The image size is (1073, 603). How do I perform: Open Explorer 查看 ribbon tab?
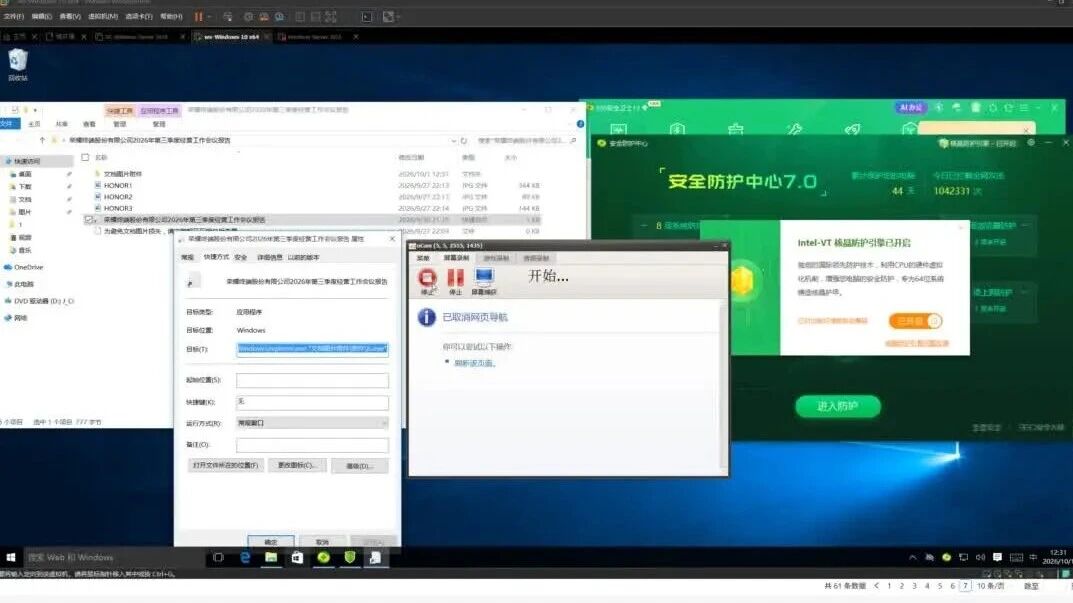[89, 124]
